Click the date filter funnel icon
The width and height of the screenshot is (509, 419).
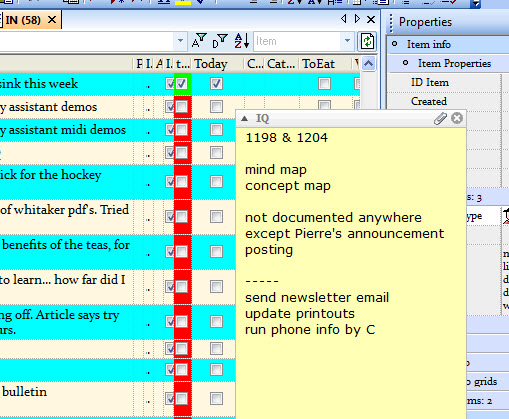pos(220,41)
